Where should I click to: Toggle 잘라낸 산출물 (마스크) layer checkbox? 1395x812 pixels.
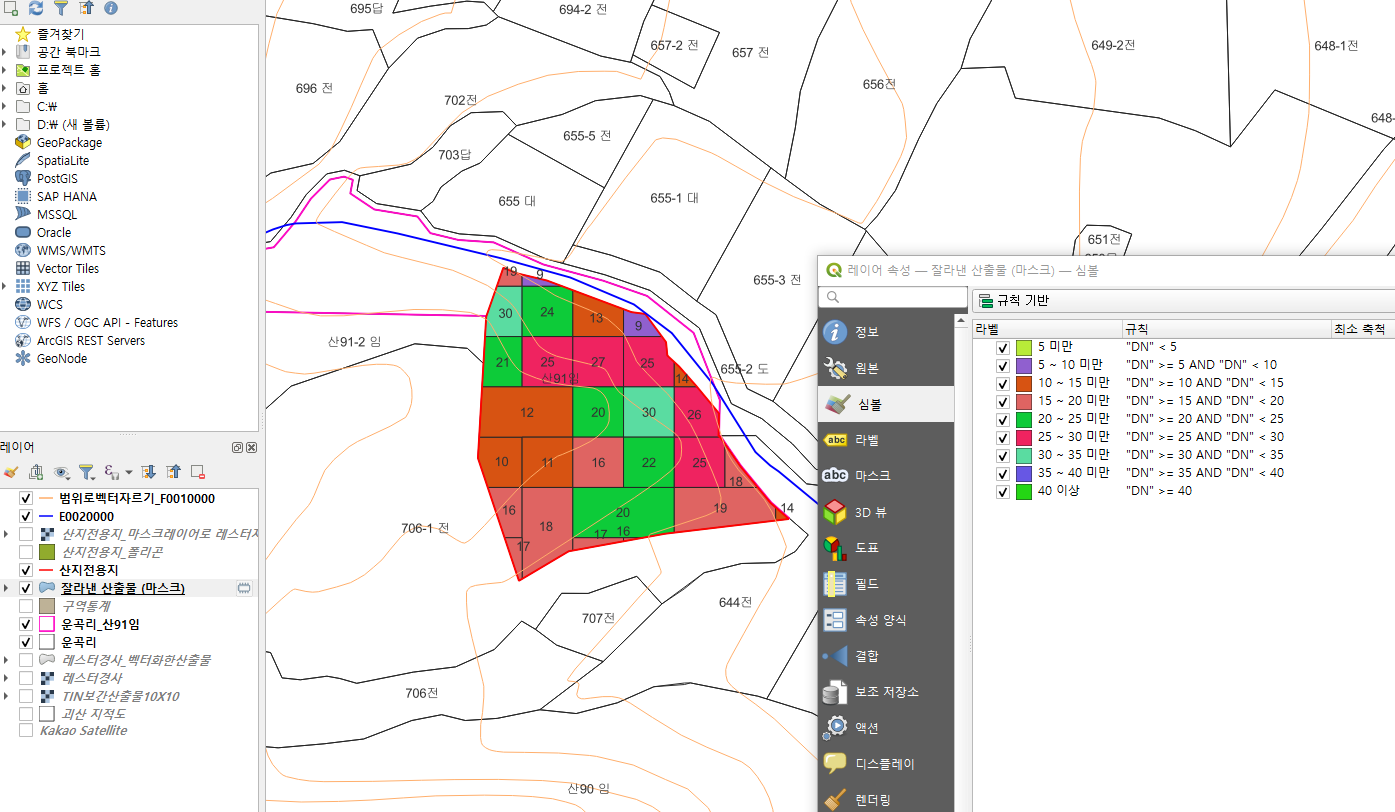click(x=26, y=588)
